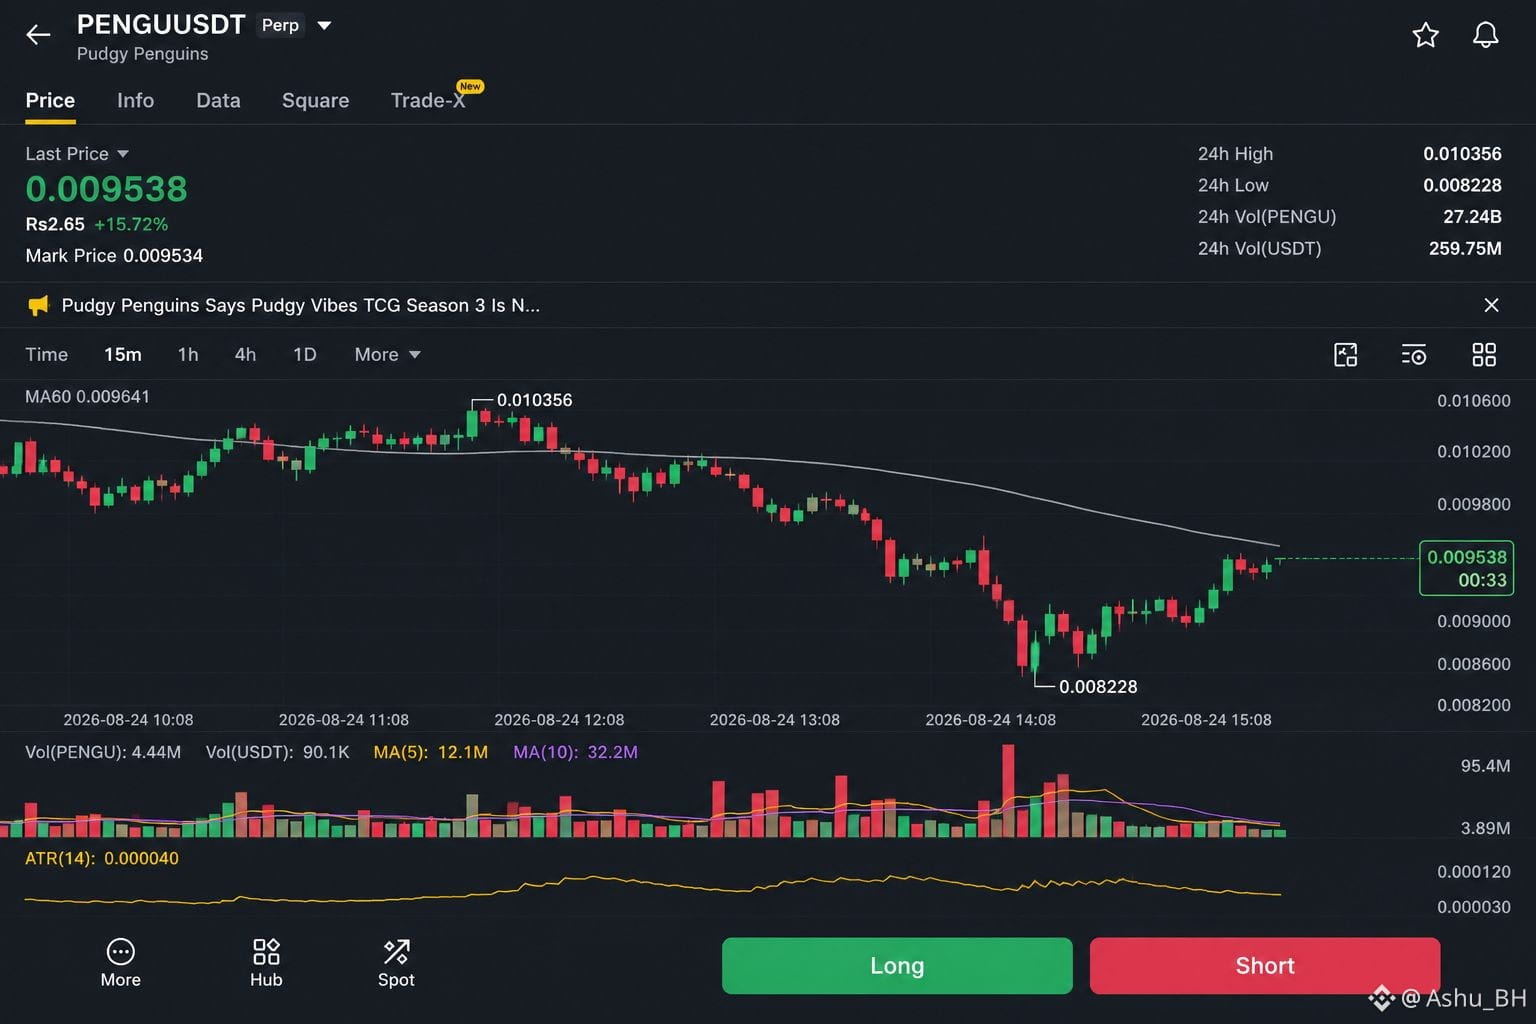
Task: Go back with the left arrow icon
Action: [x=38, y=35]
